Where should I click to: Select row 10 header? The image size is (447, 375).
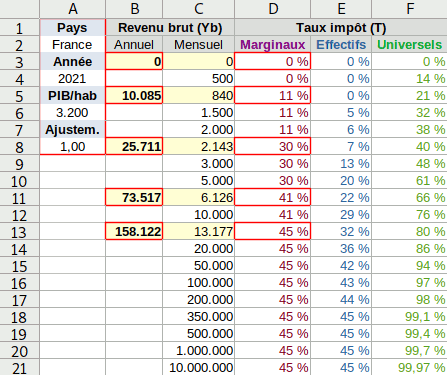(x=20, y=180)
